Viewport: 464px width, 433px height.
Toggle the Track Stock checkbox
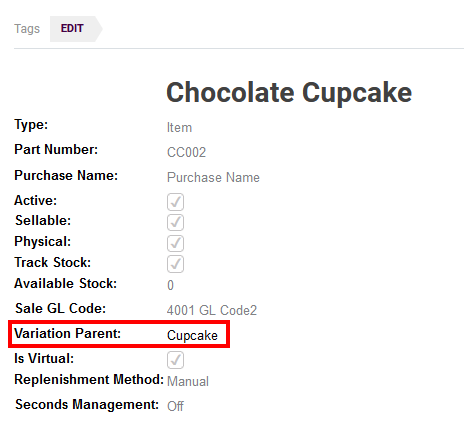point(175,264)
